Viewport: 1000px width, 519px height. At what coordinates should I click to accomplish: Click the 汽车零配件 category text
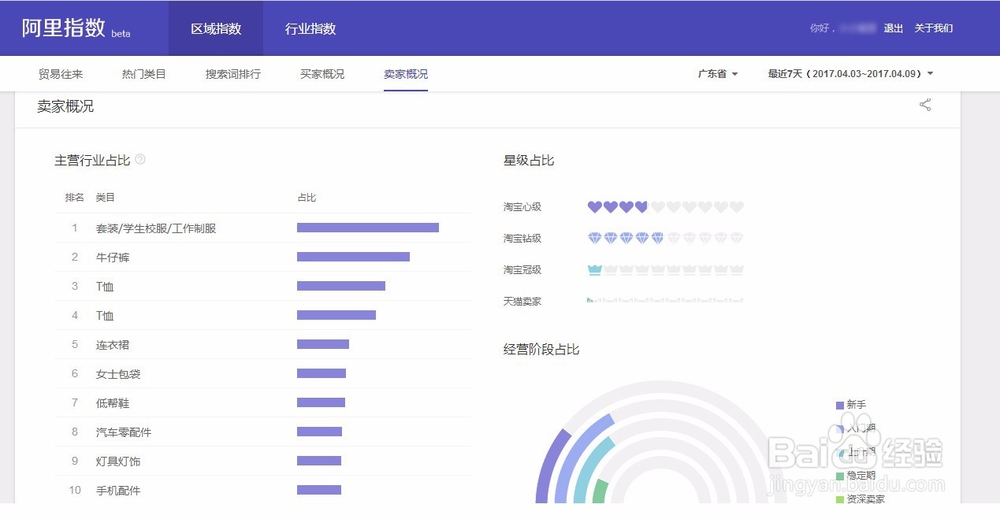coord(124,432)
